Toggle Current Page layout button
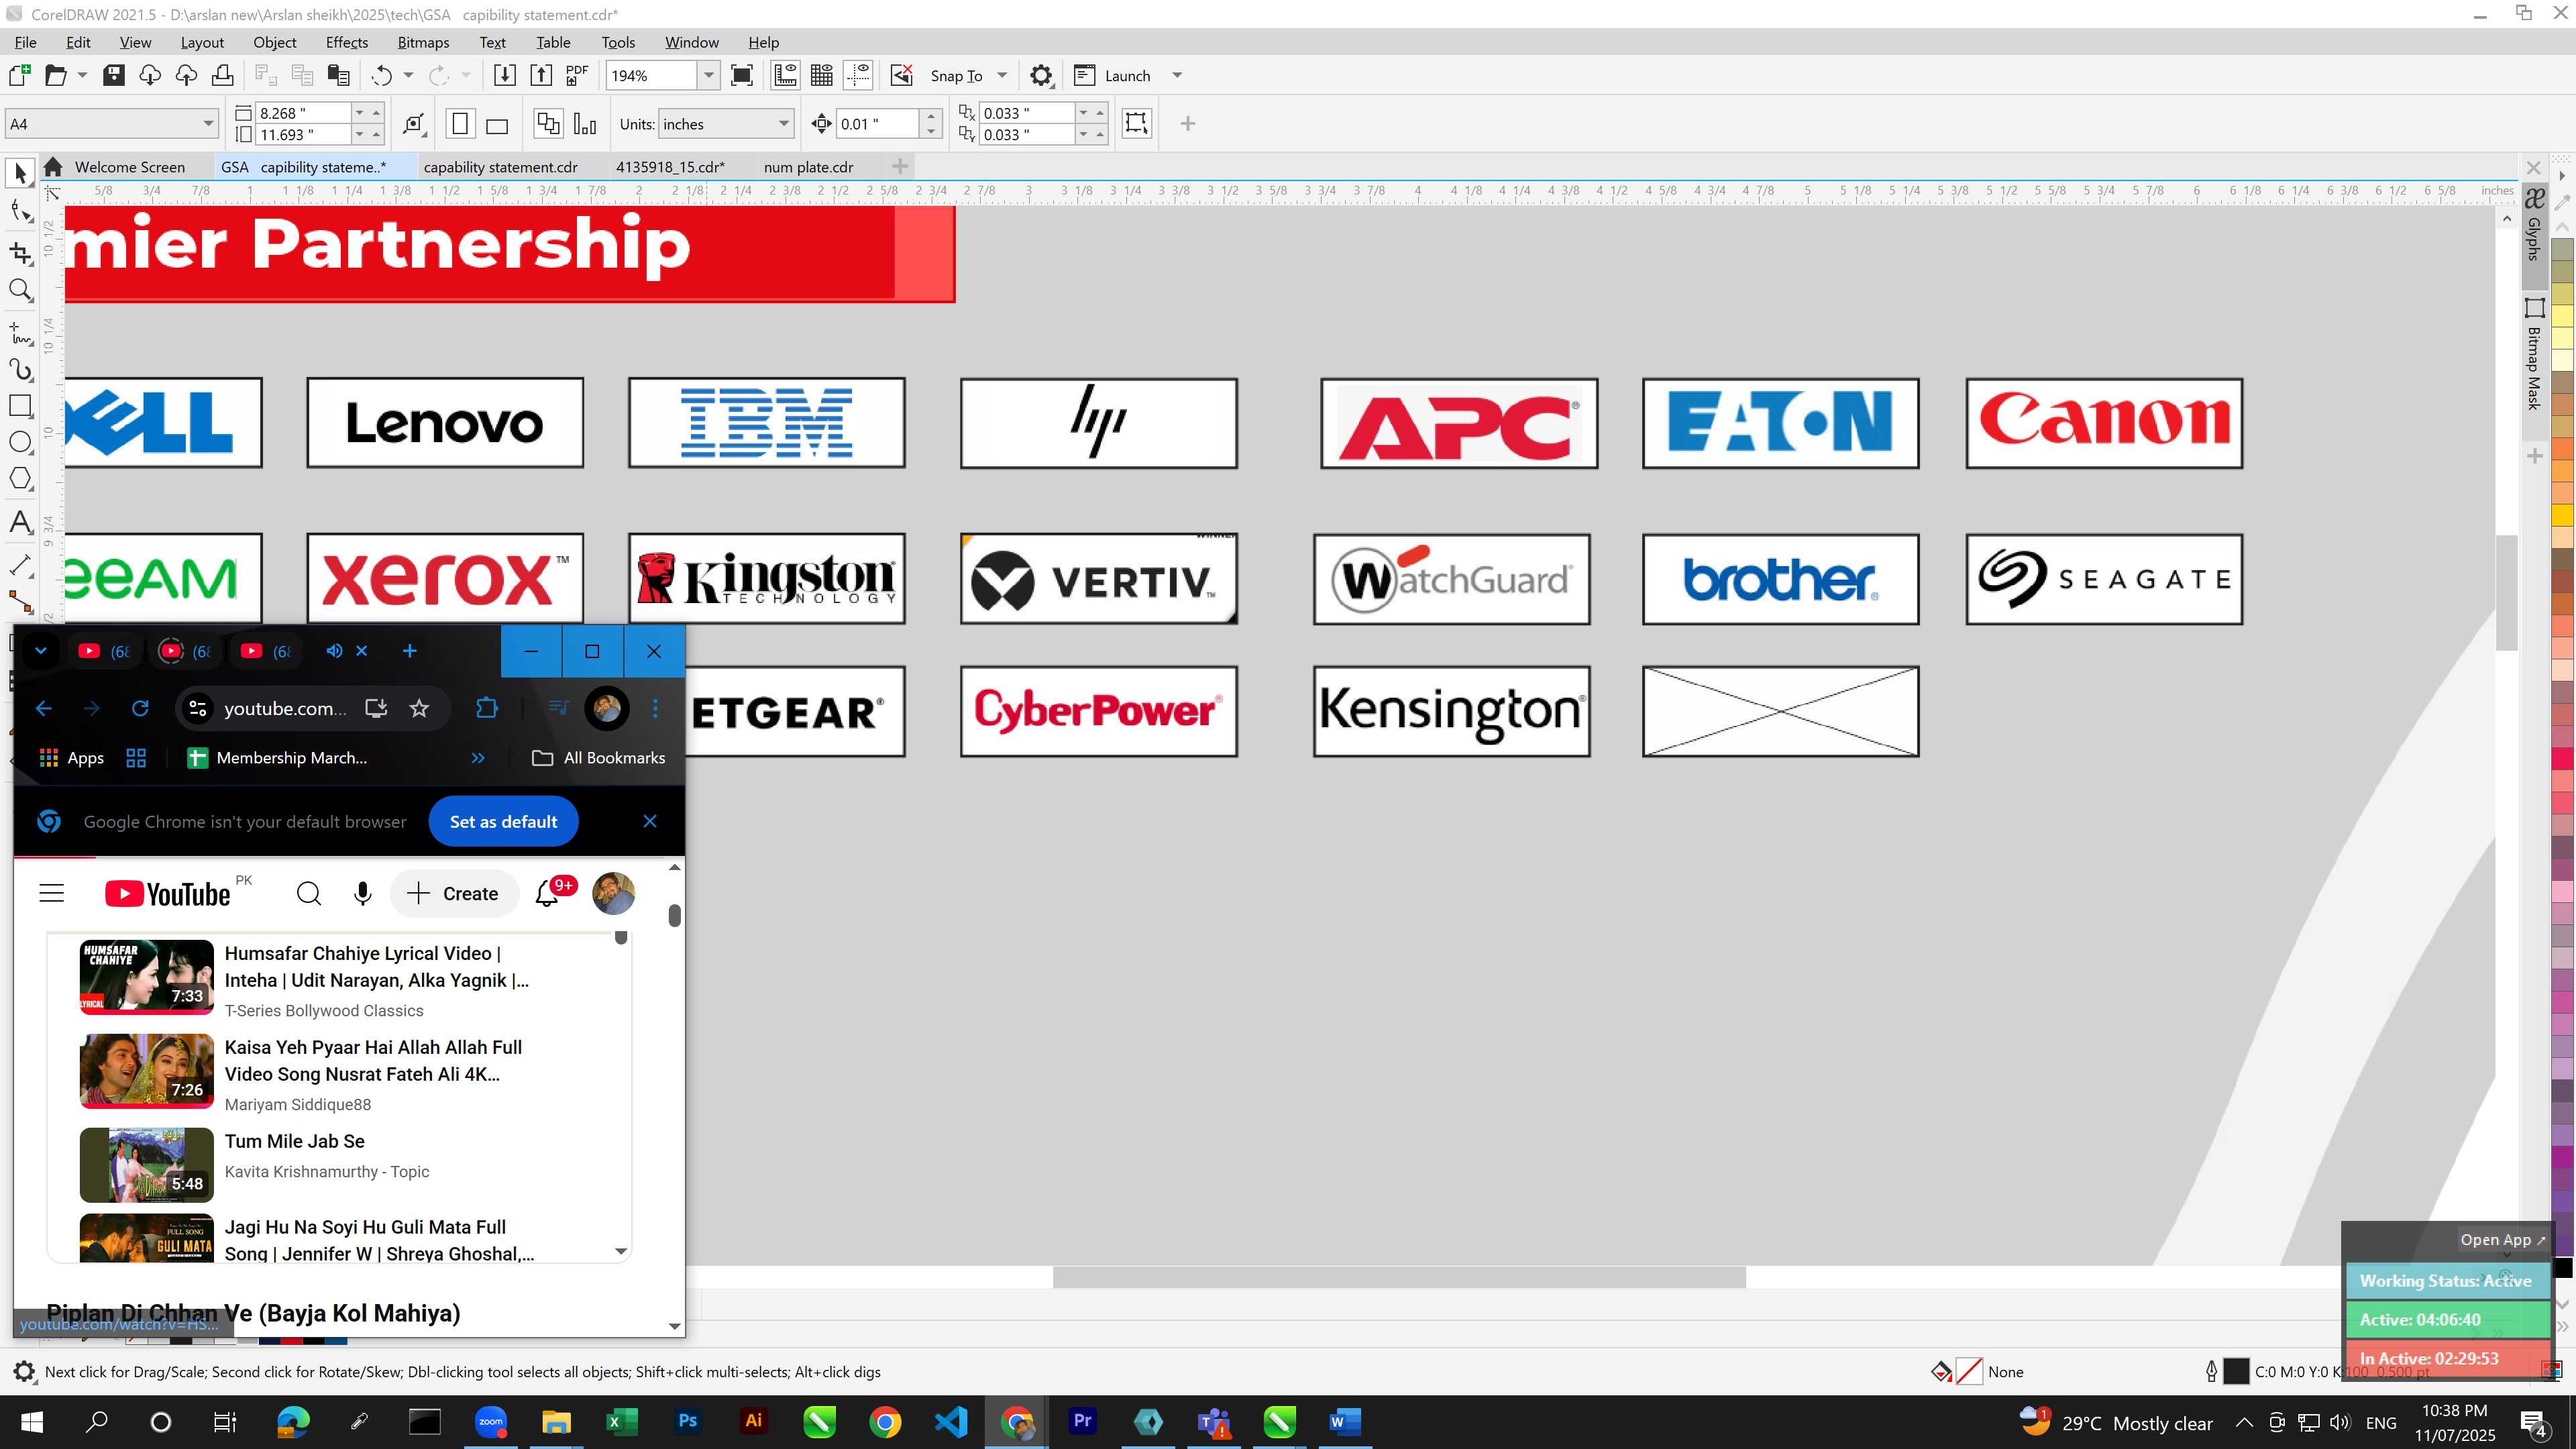Screen dimensions: 2576x1449 585,124
